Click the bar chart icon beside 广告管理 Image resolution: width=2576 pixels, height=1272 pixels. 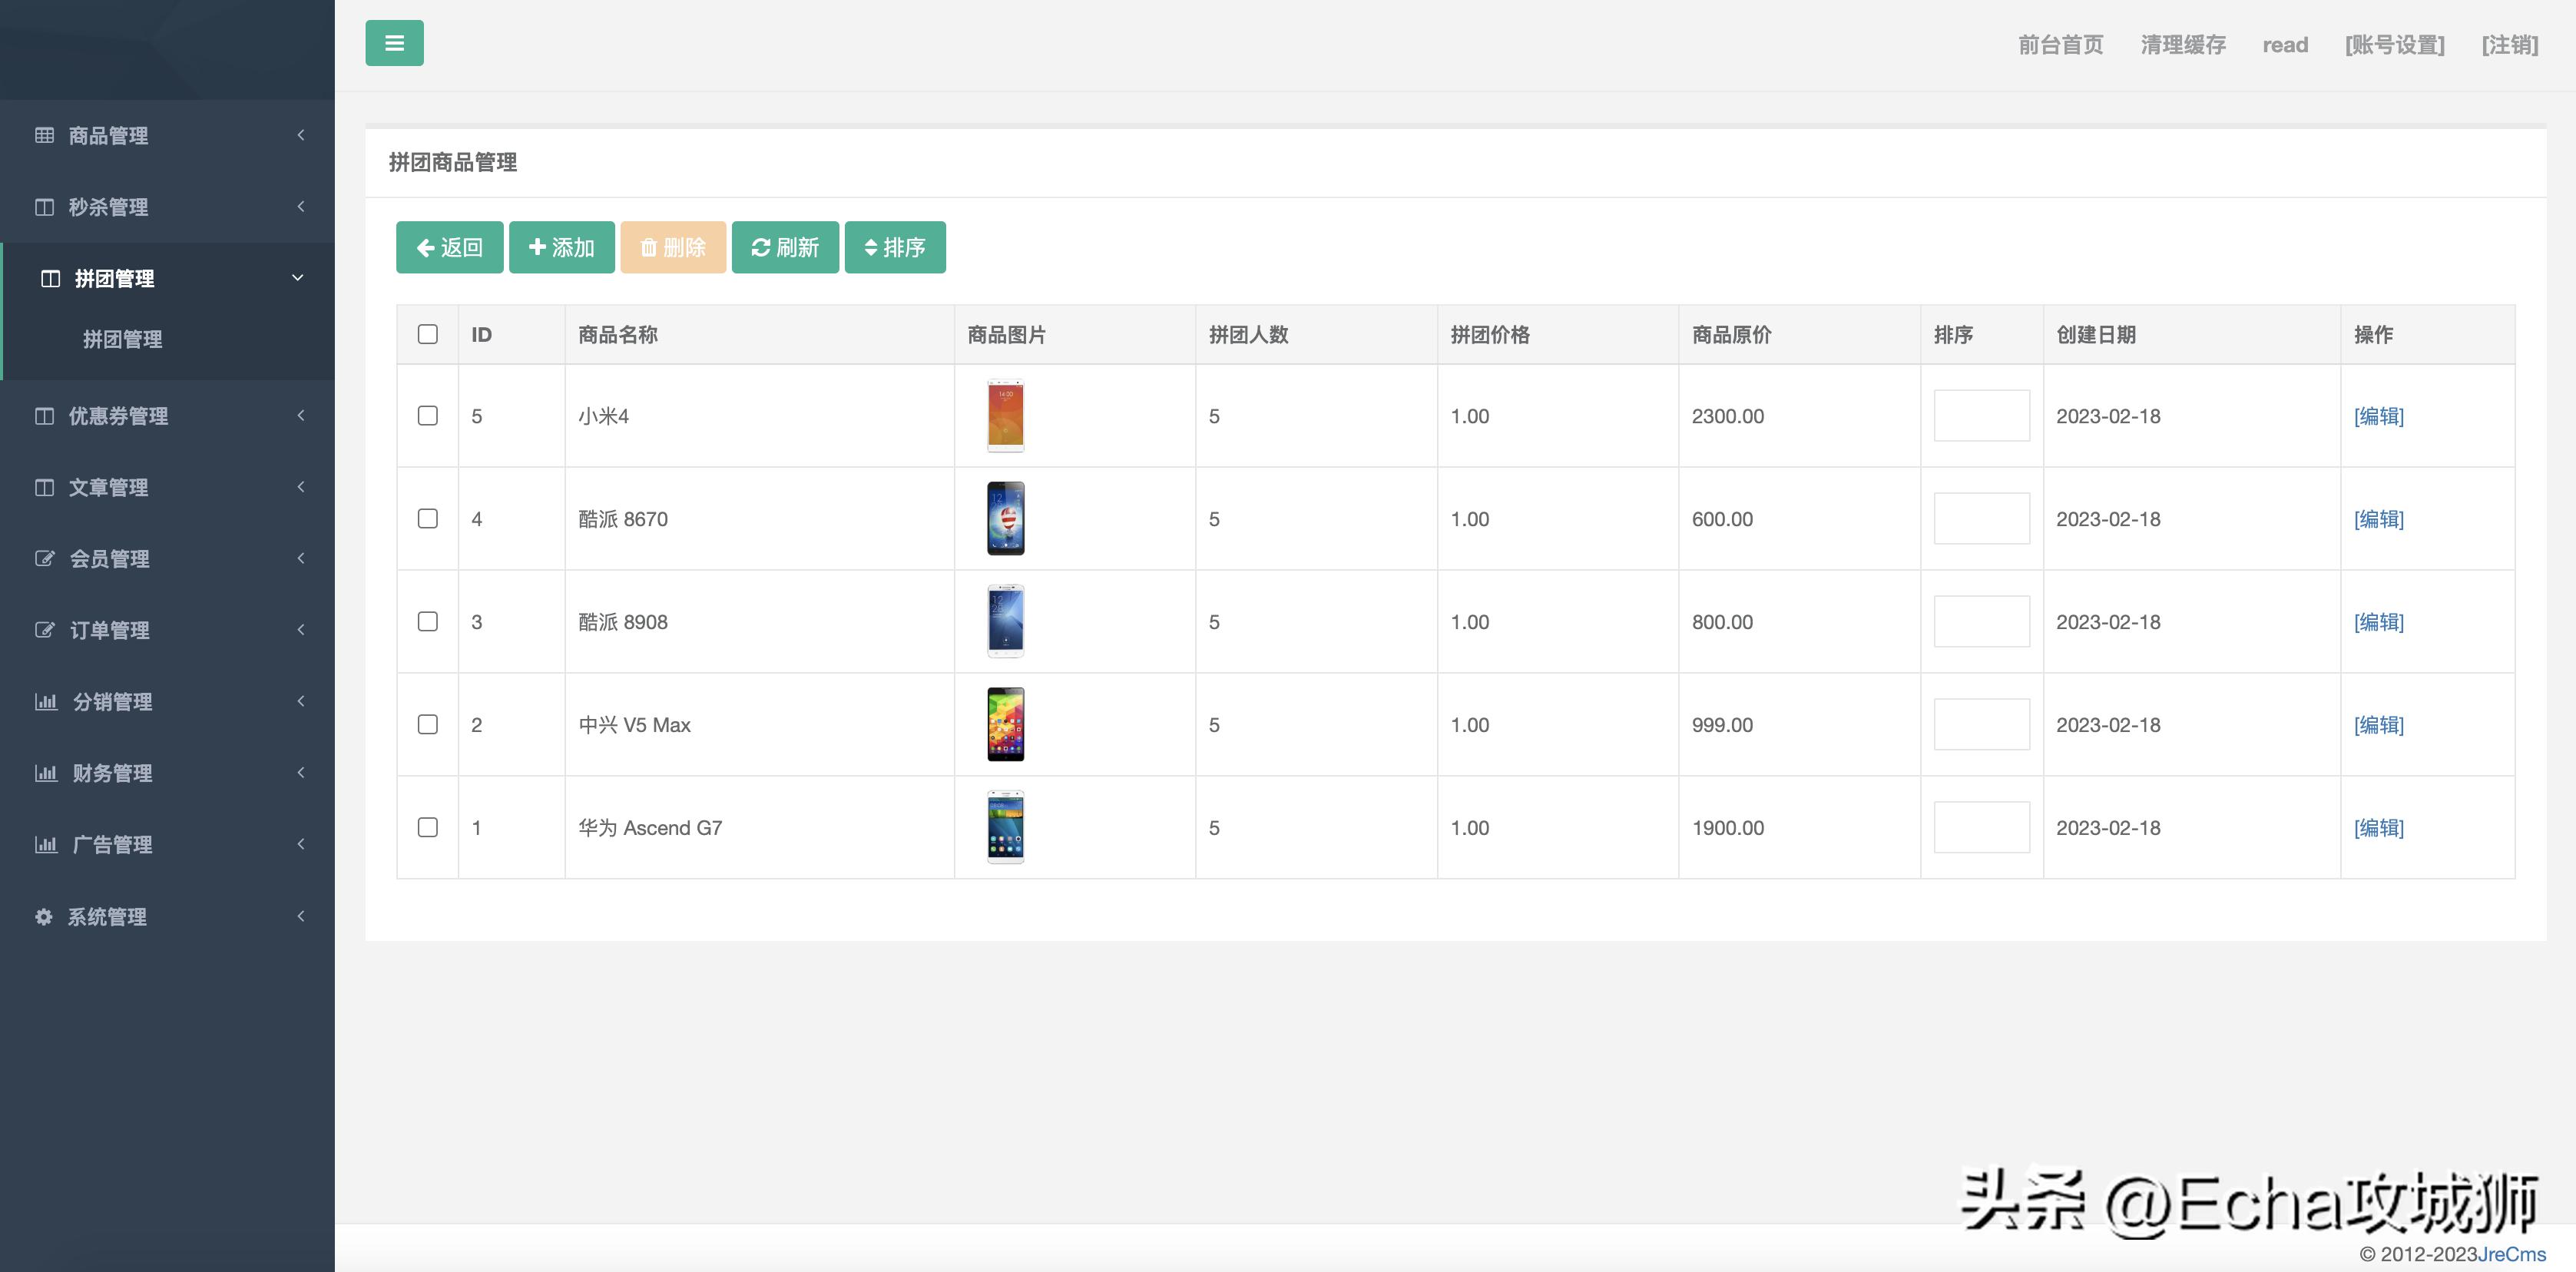point(46,844)
